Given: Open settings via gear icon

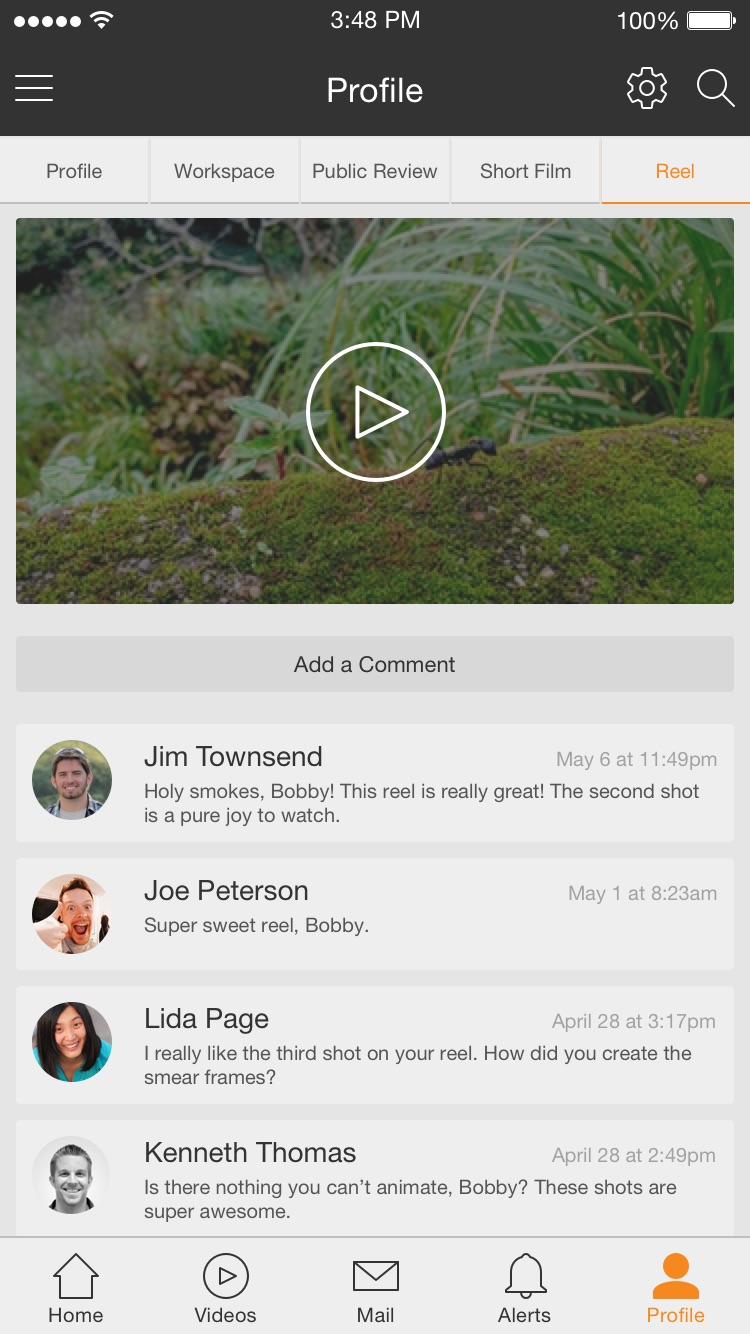Looking at the screenshot, I should tap(647, 89).
